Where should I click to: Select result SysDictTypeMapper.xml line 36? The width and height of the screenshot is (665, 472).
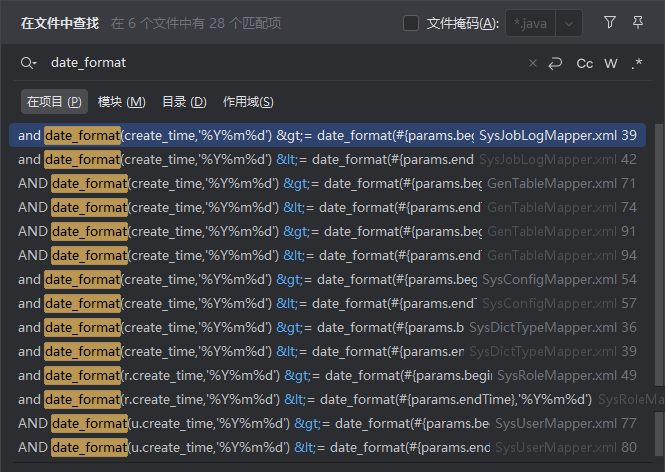[x=327, y=327]
